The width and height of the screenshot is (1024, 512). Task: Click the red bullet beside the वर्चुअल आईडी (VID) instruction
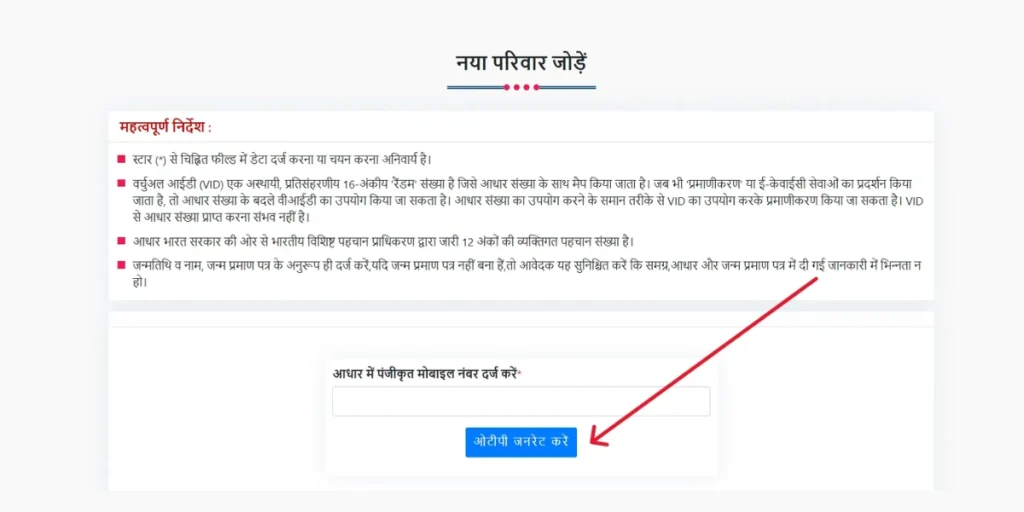click(x=121, y=184)
